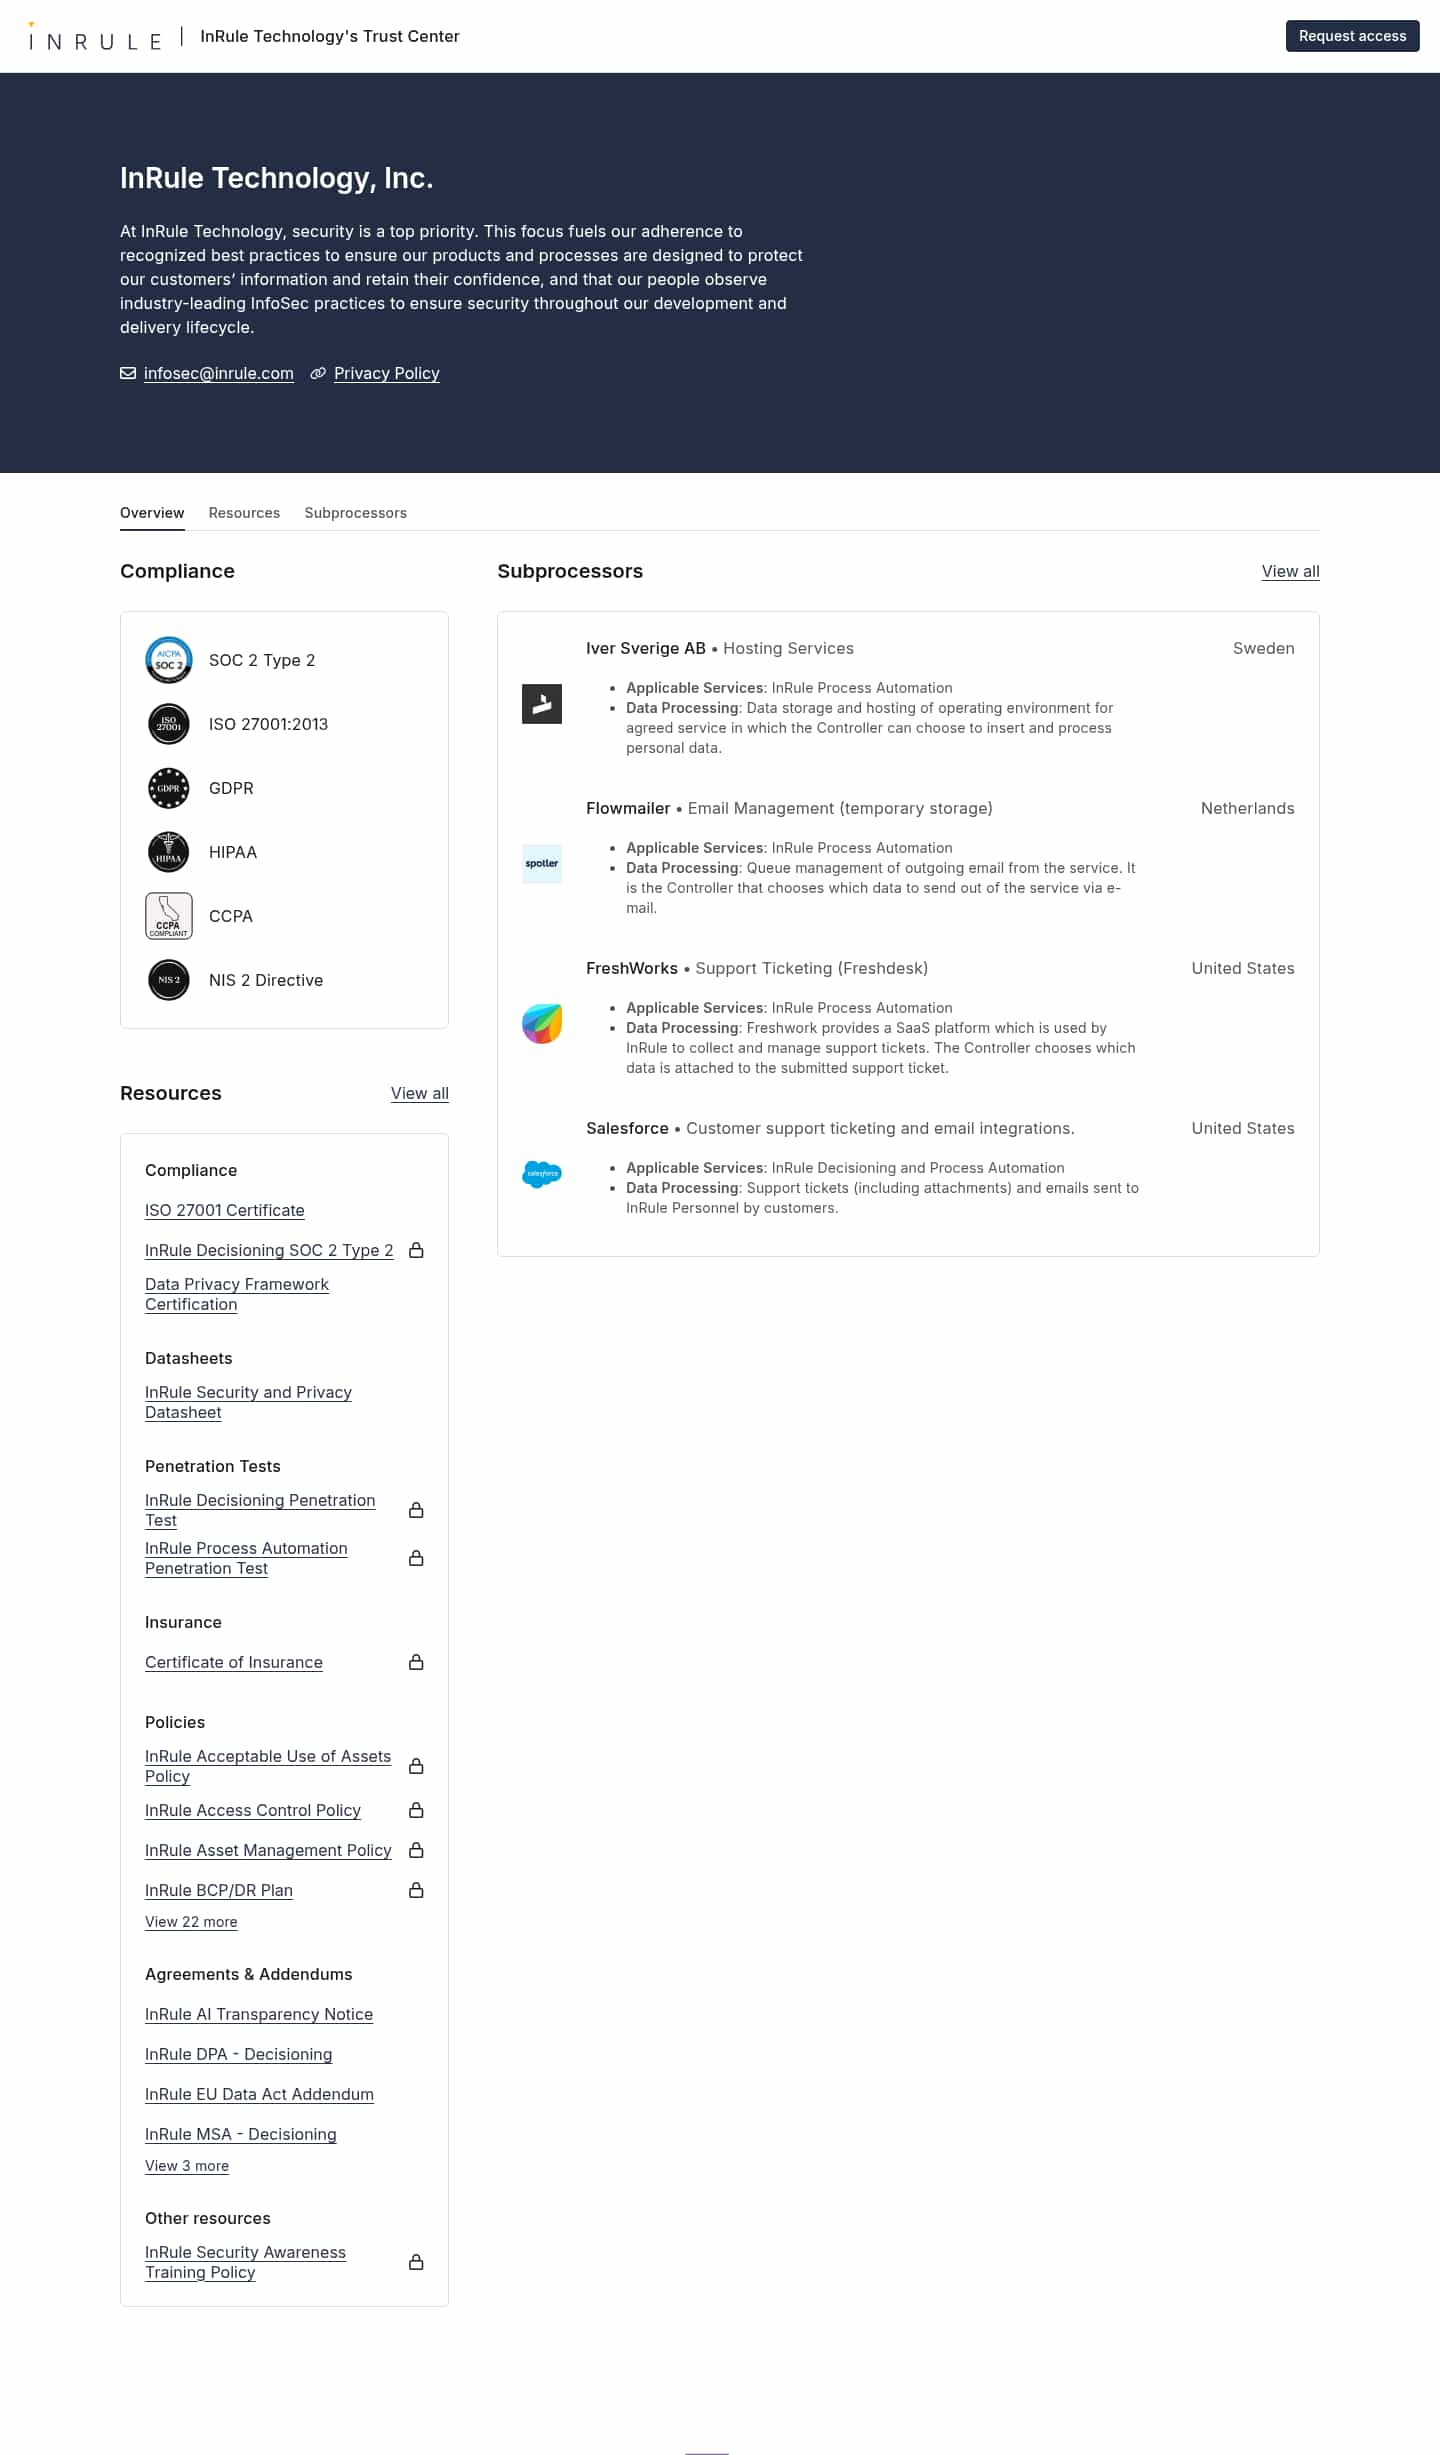Screen dimensions: 1440x2455
Task: Click lock icon next to Certificate of Insurance
Action: pos(417,1662)
